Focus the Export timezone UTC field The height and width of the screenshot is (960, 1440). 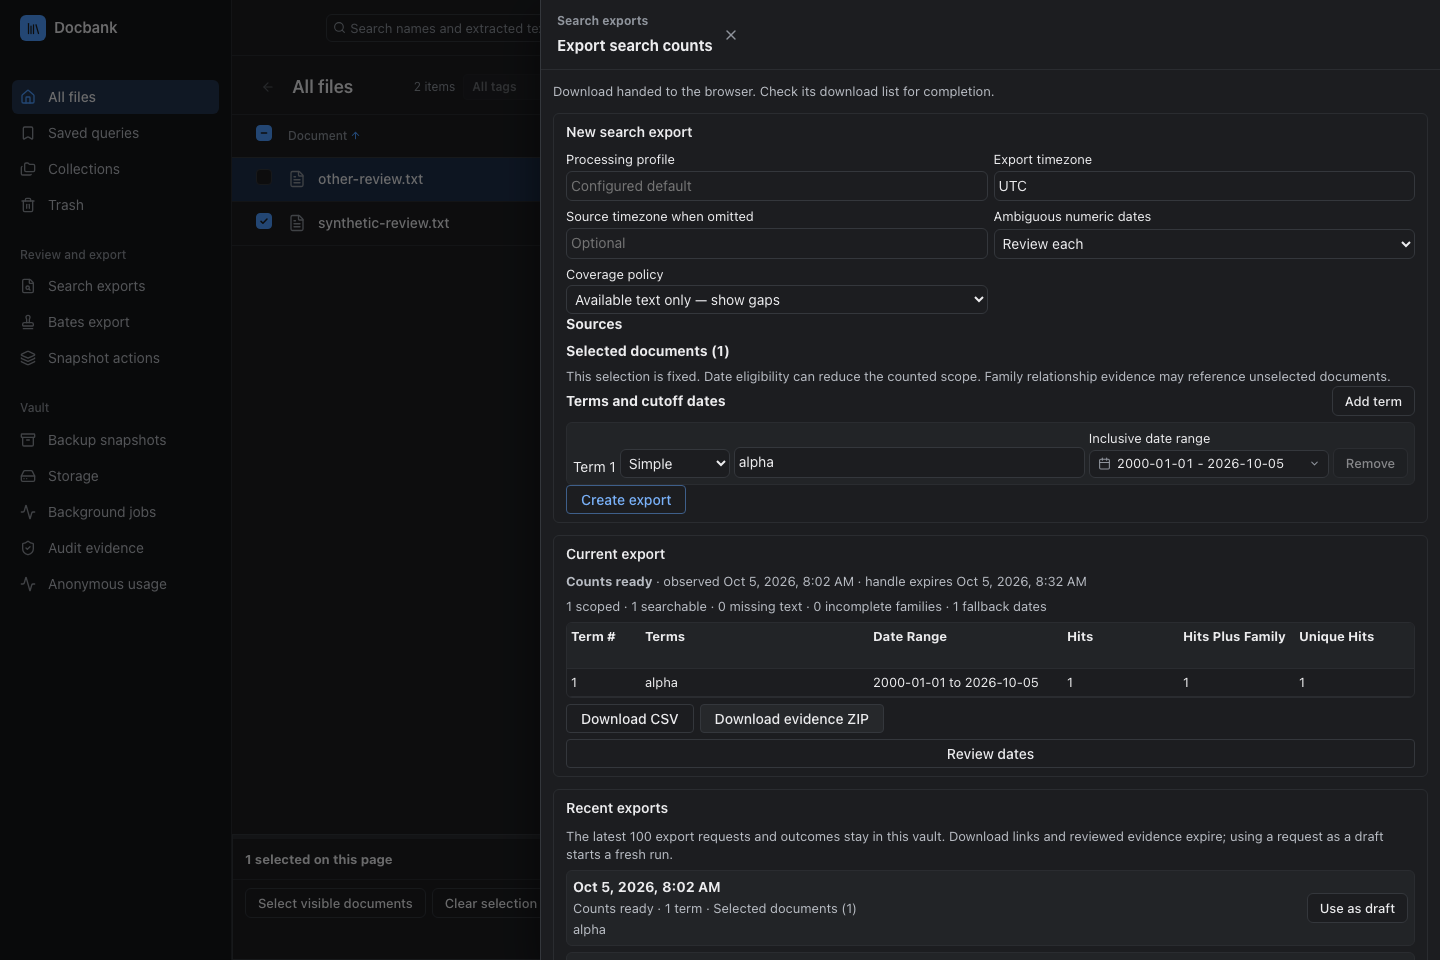click(1204, 186)
